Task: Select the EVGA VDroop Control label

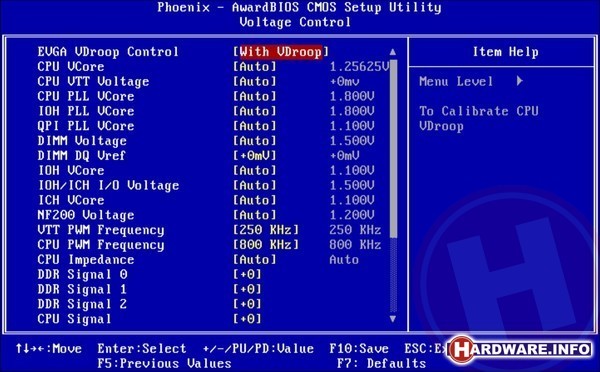Action: tap(108, 52)
